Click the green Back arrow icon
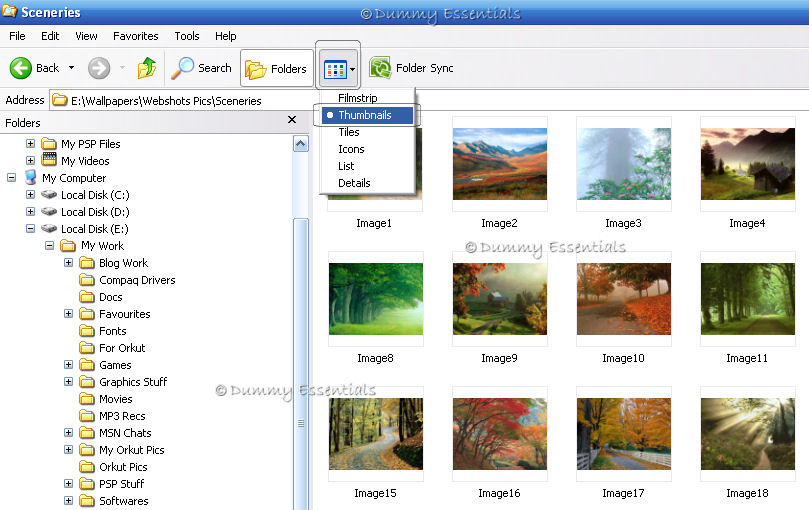This screenshot has width=809, height=510. click(21, 68)
